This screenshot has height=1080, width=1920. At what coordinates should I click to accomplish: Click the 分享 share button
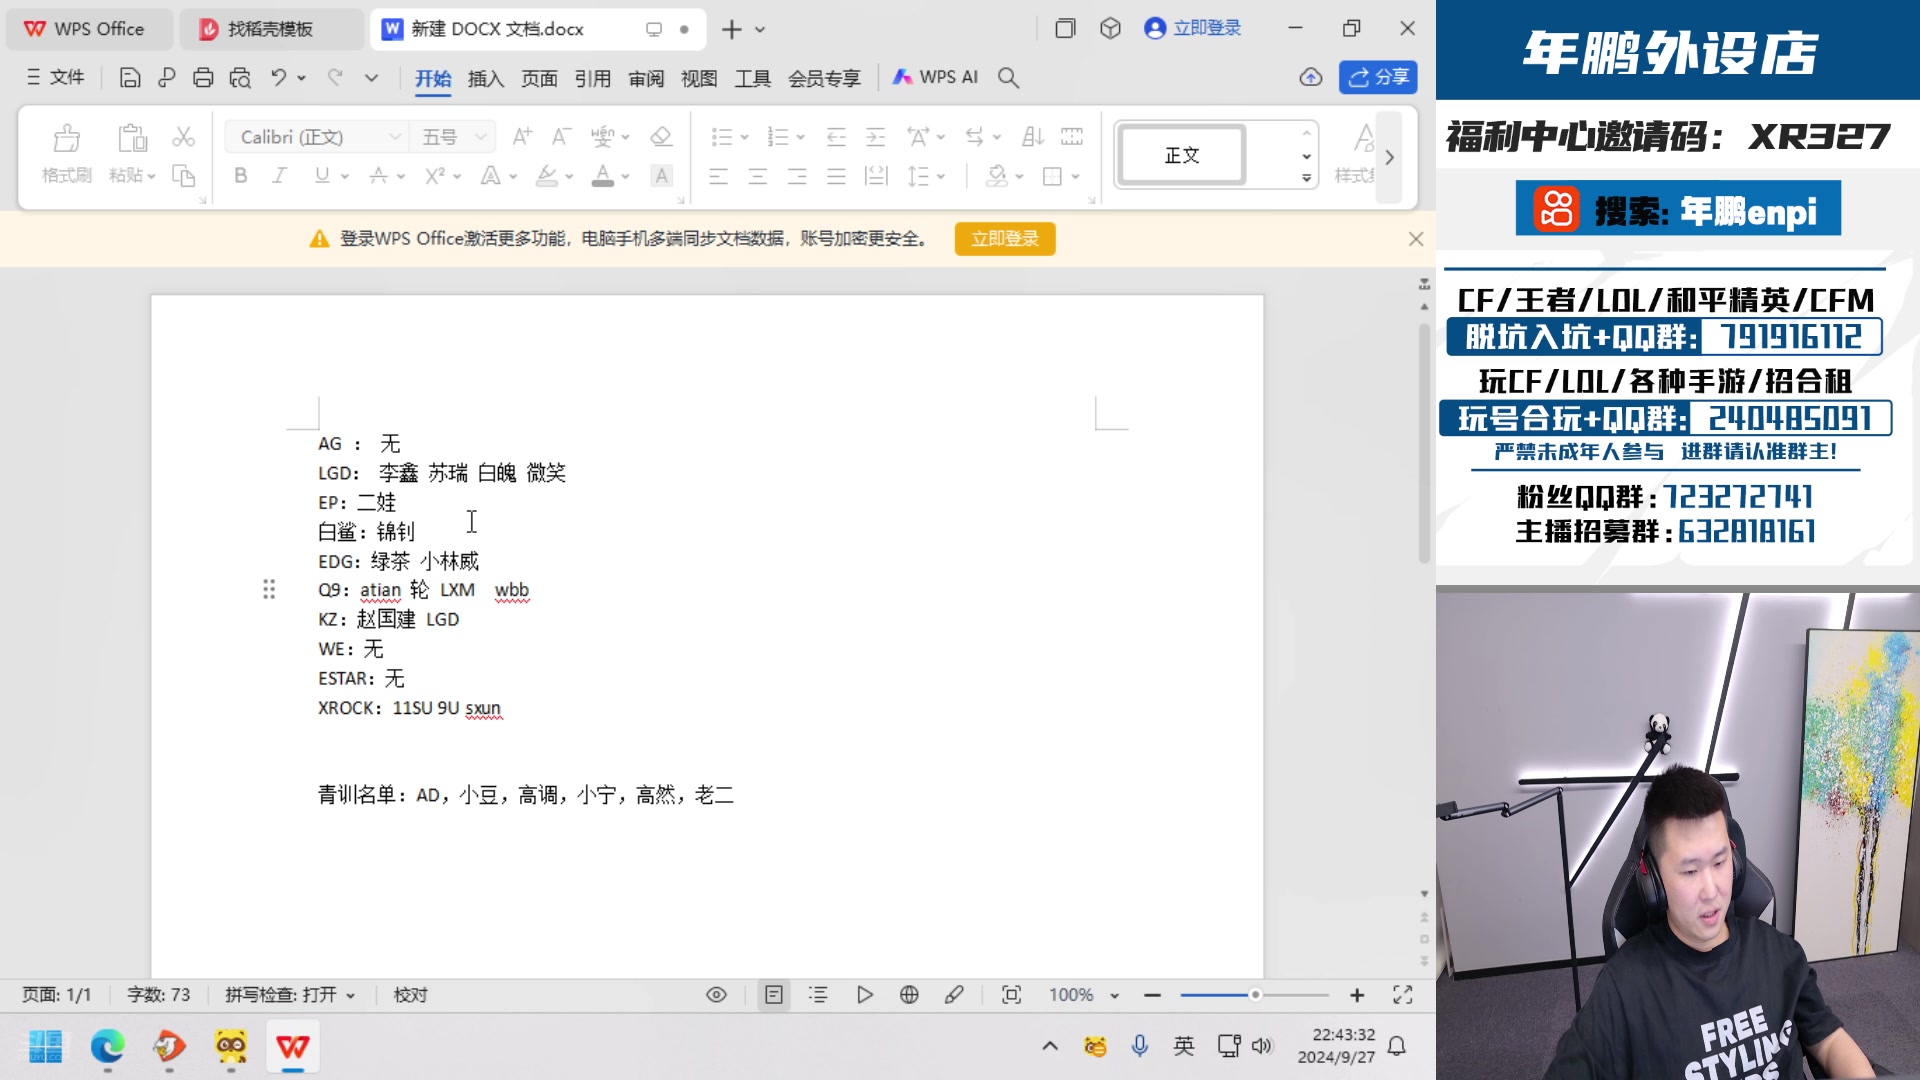click(1377, 77)
